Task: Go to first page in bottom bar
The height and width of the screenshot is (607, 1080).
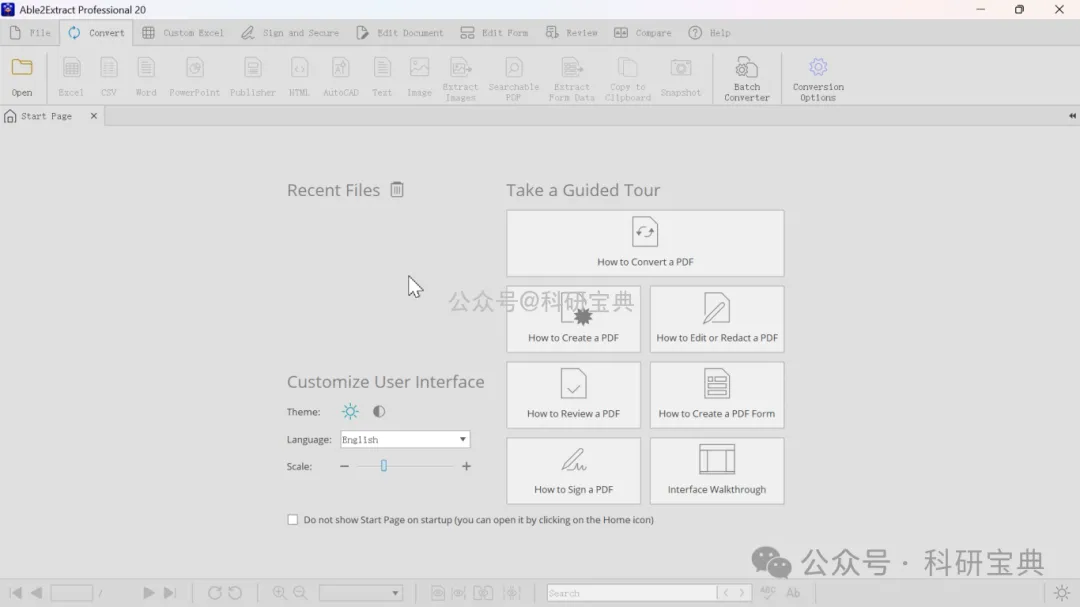Action: pyautogui.click(x=15, y=593)
